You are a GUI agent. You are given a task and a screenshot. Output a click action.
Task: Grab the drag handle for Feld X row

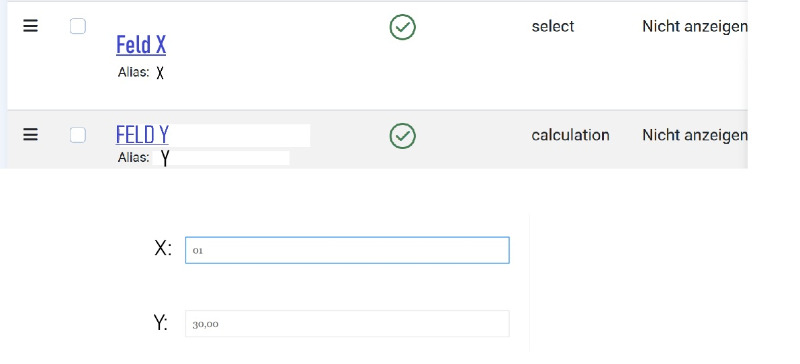click(31, 26)
